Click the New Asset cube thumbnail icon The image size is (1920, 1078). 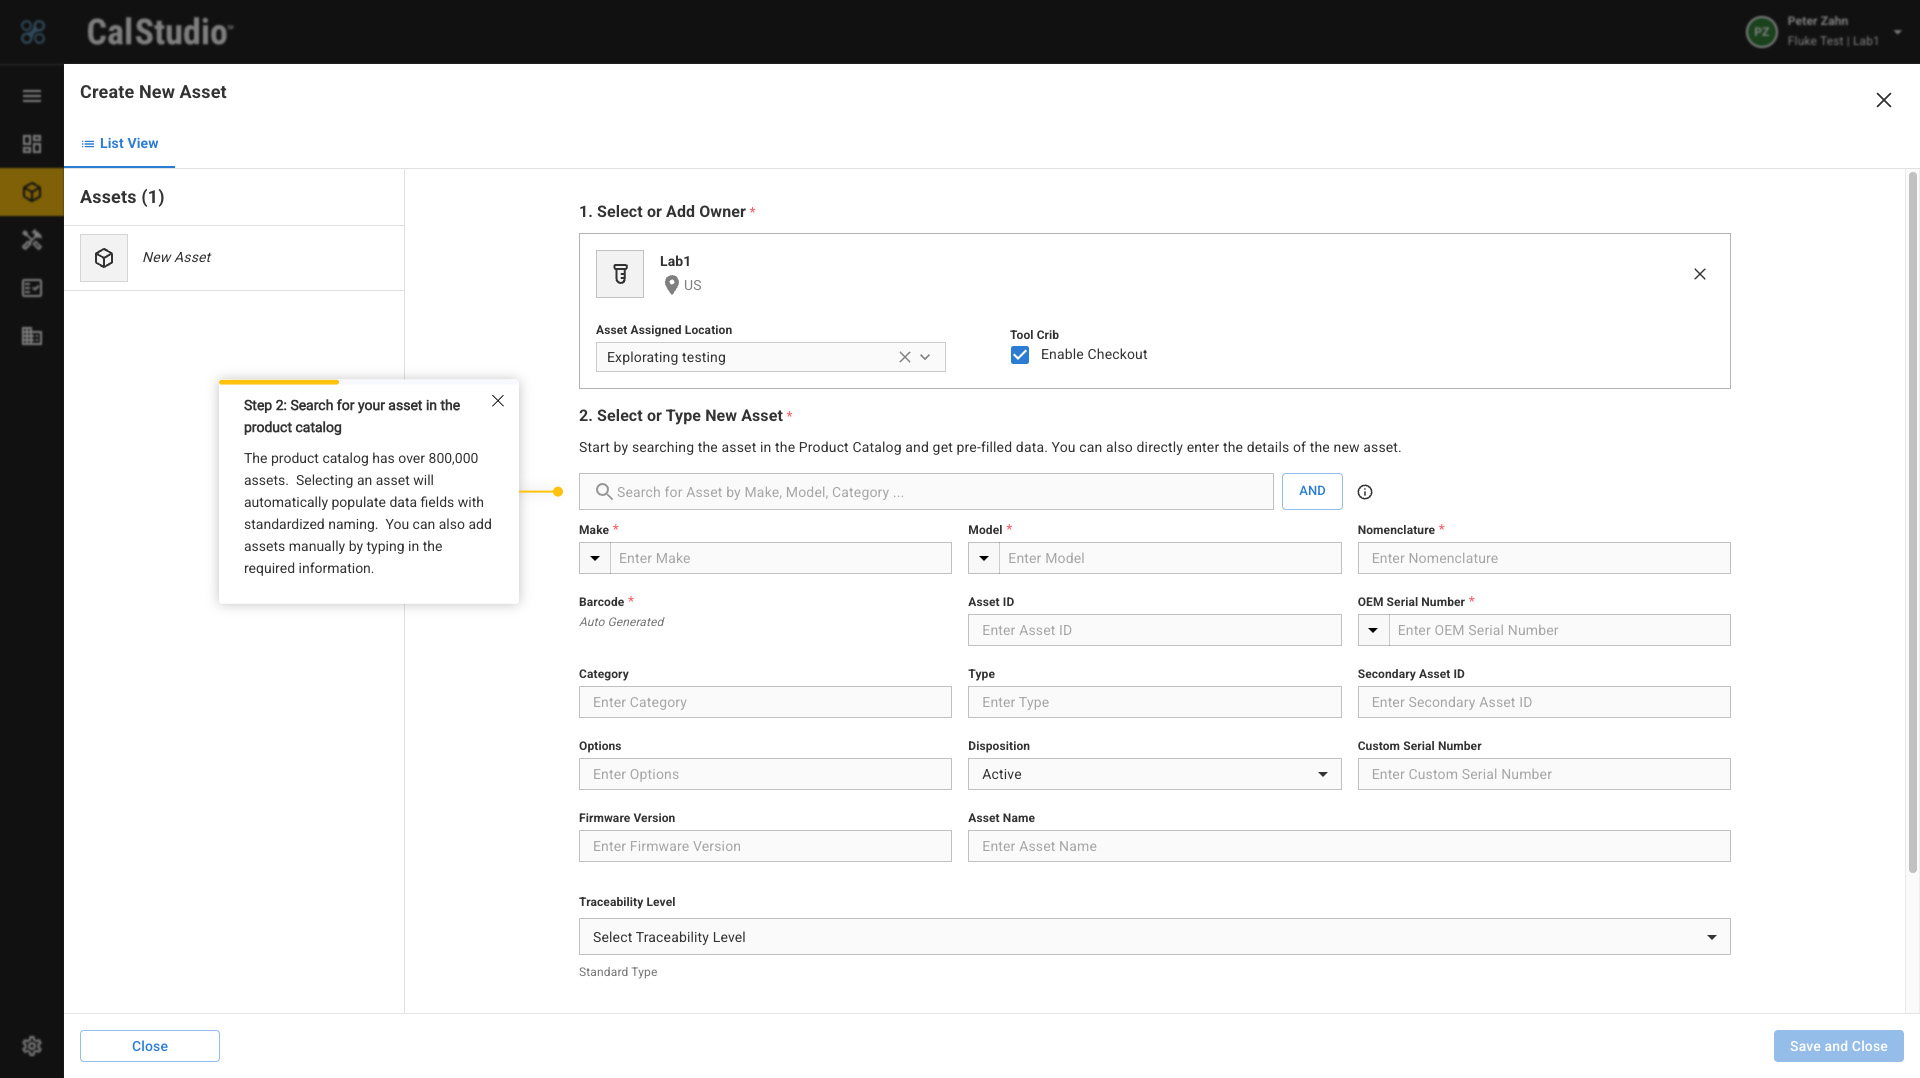pyautogui.click(x=104, y=258)
